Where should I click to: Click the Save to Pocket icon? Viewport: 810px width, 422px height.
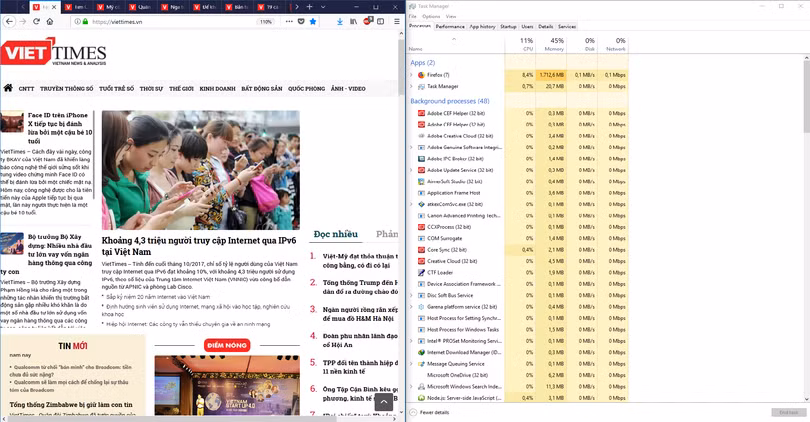tap(299, 20)
